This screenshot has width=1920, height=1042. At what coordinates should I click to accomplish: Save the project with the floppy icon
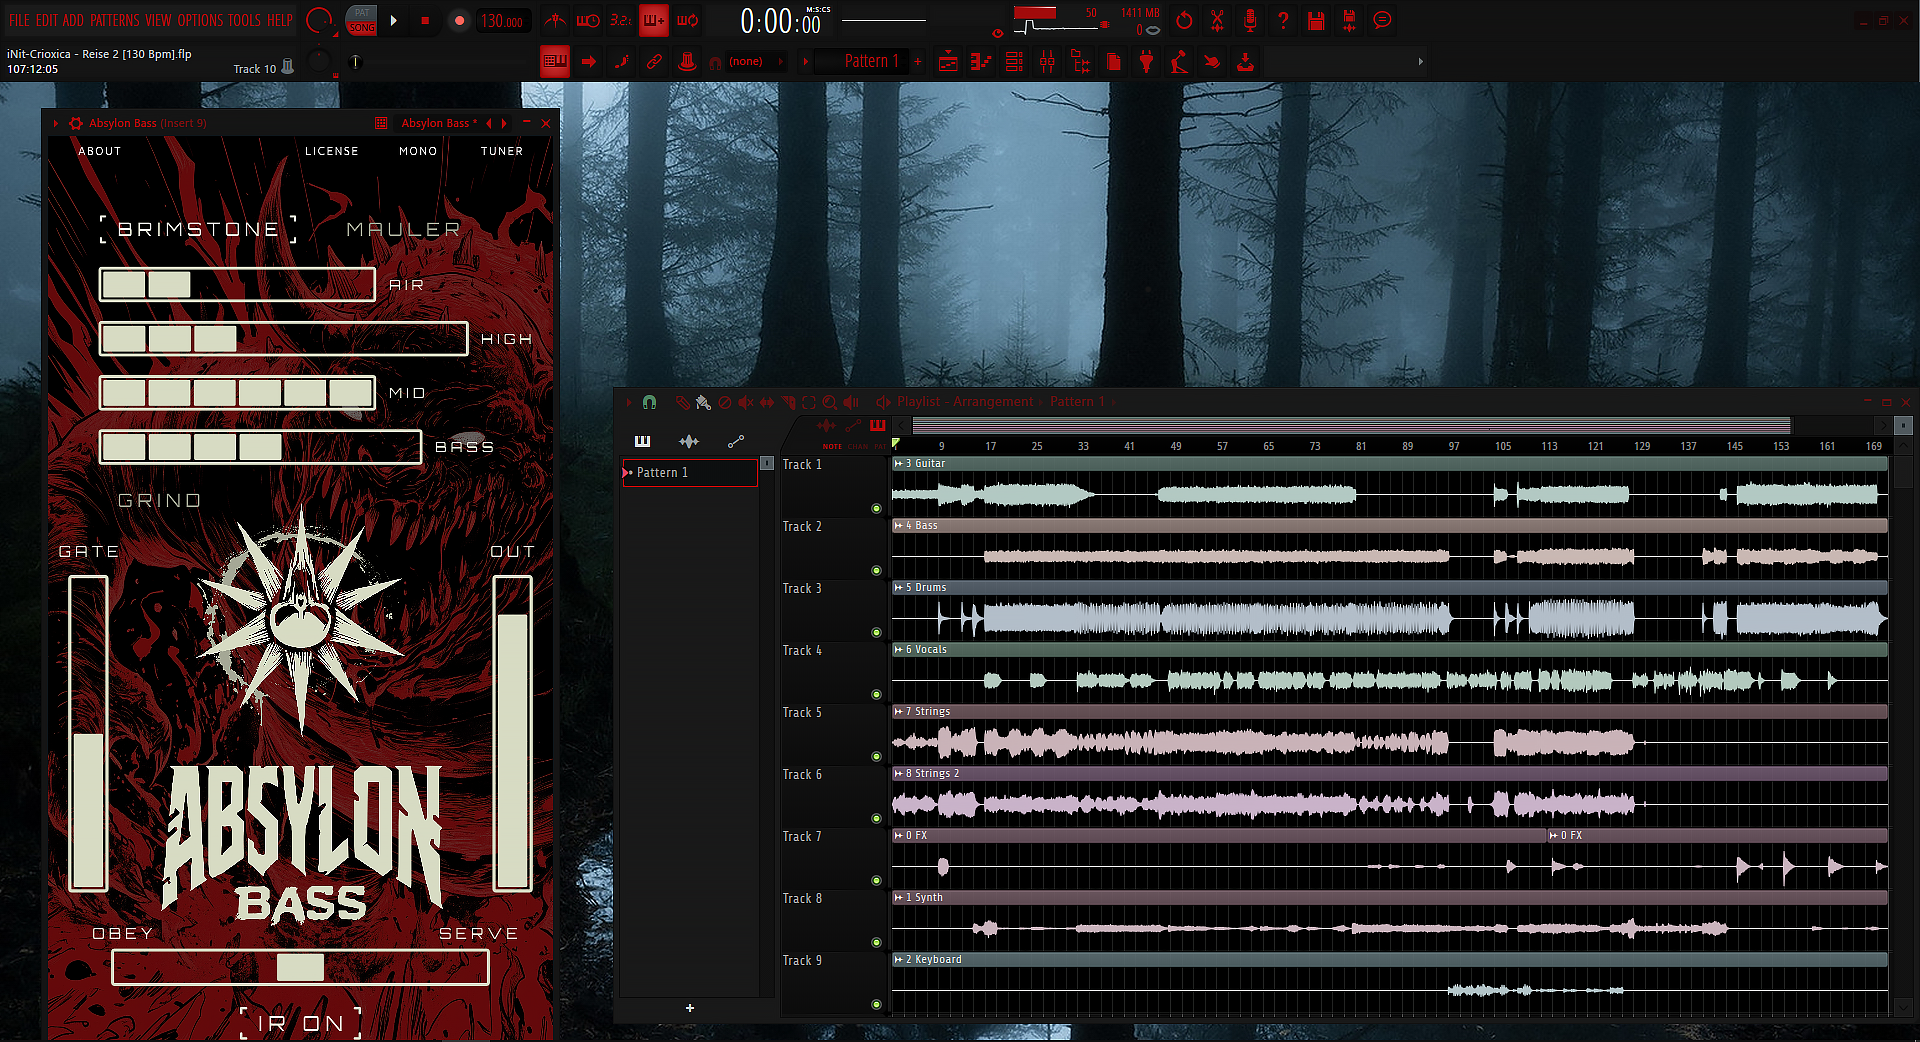click(1316, 20)
